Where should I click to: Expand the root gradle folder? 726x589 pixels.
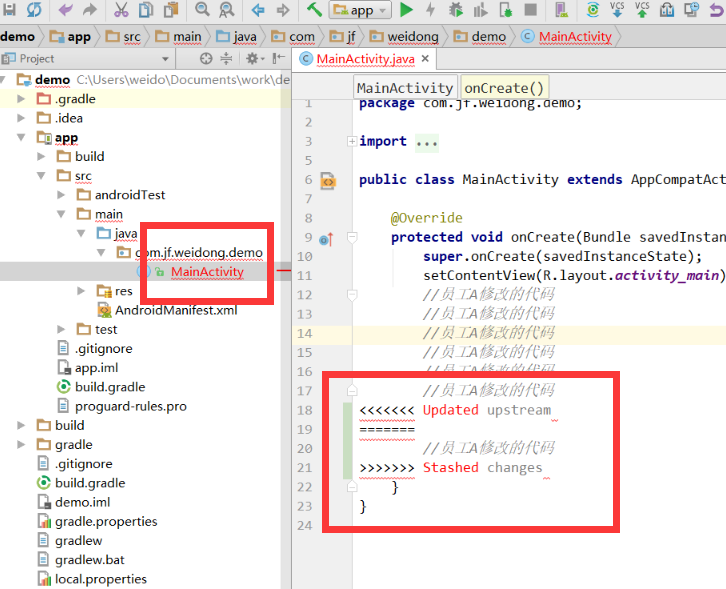[21, 445]
